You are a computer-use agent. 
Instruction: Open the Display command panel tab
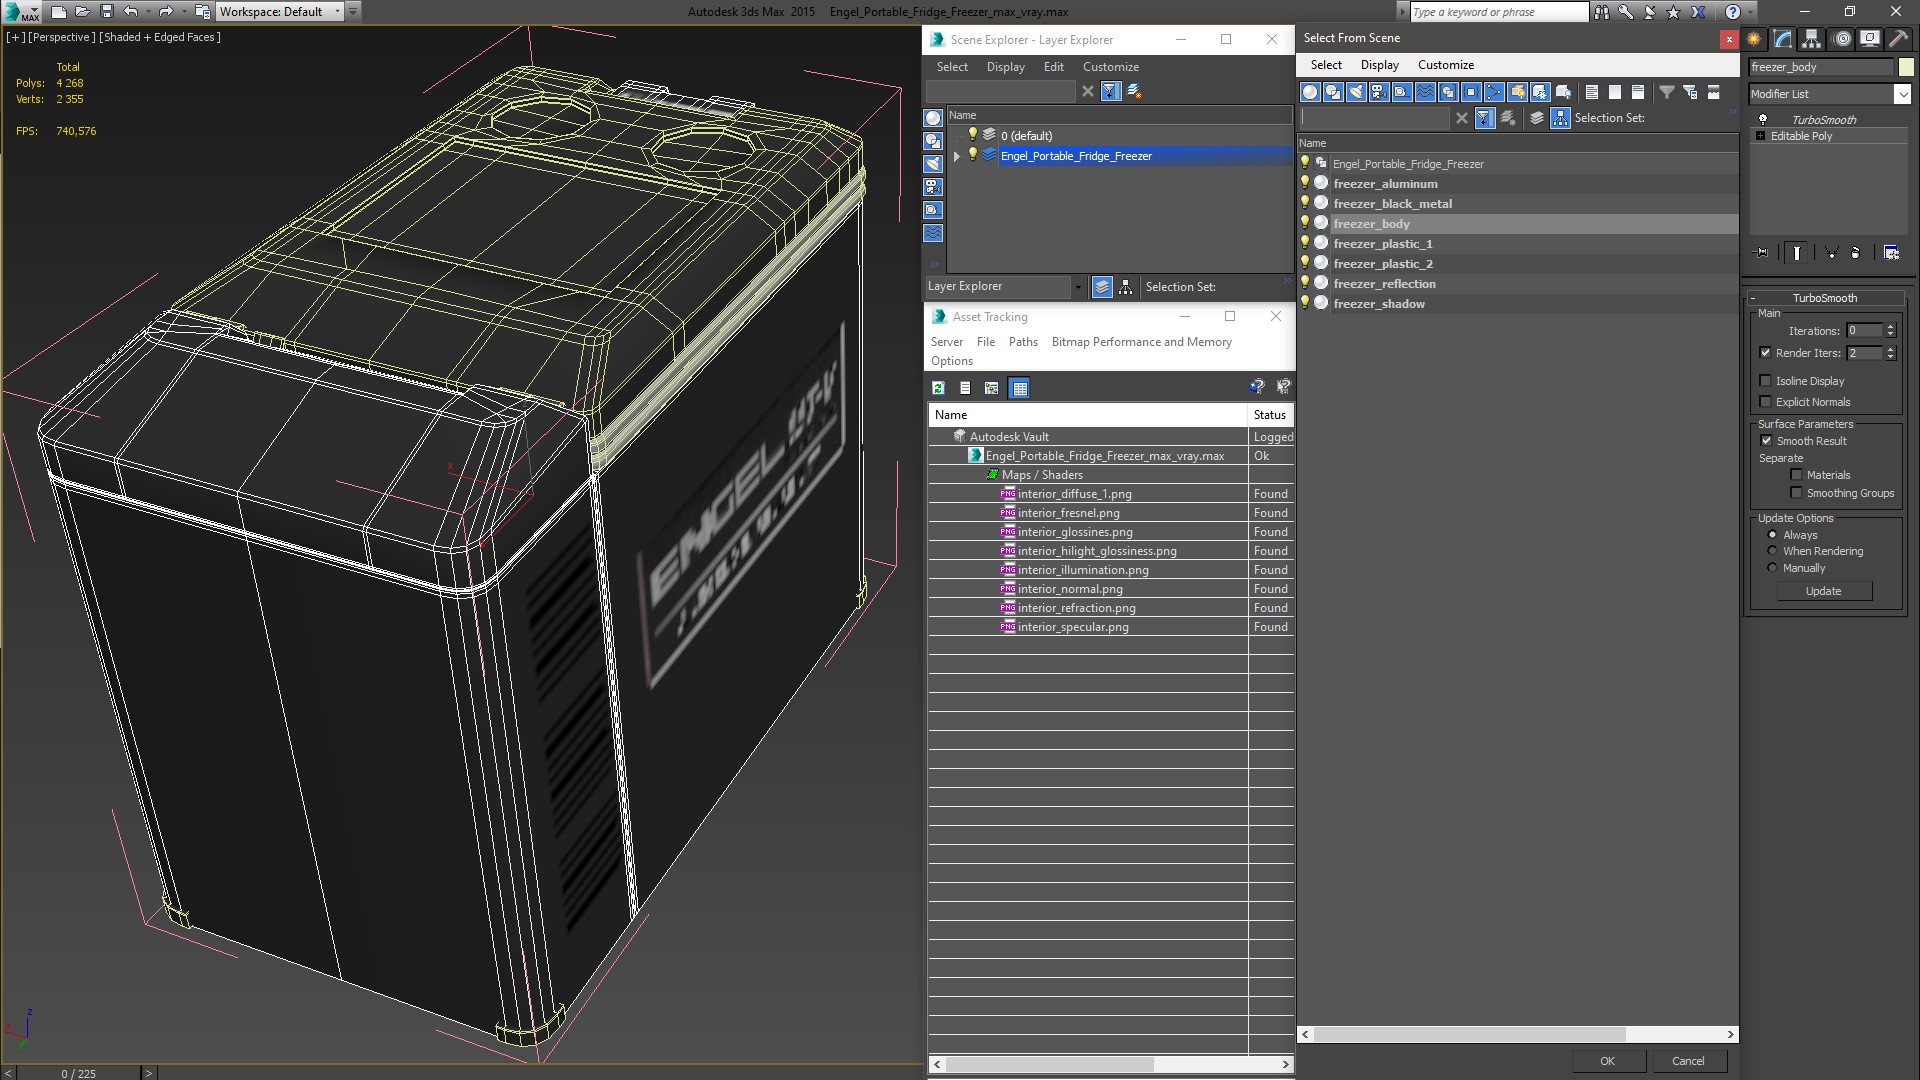click(x=1869, y=39)
